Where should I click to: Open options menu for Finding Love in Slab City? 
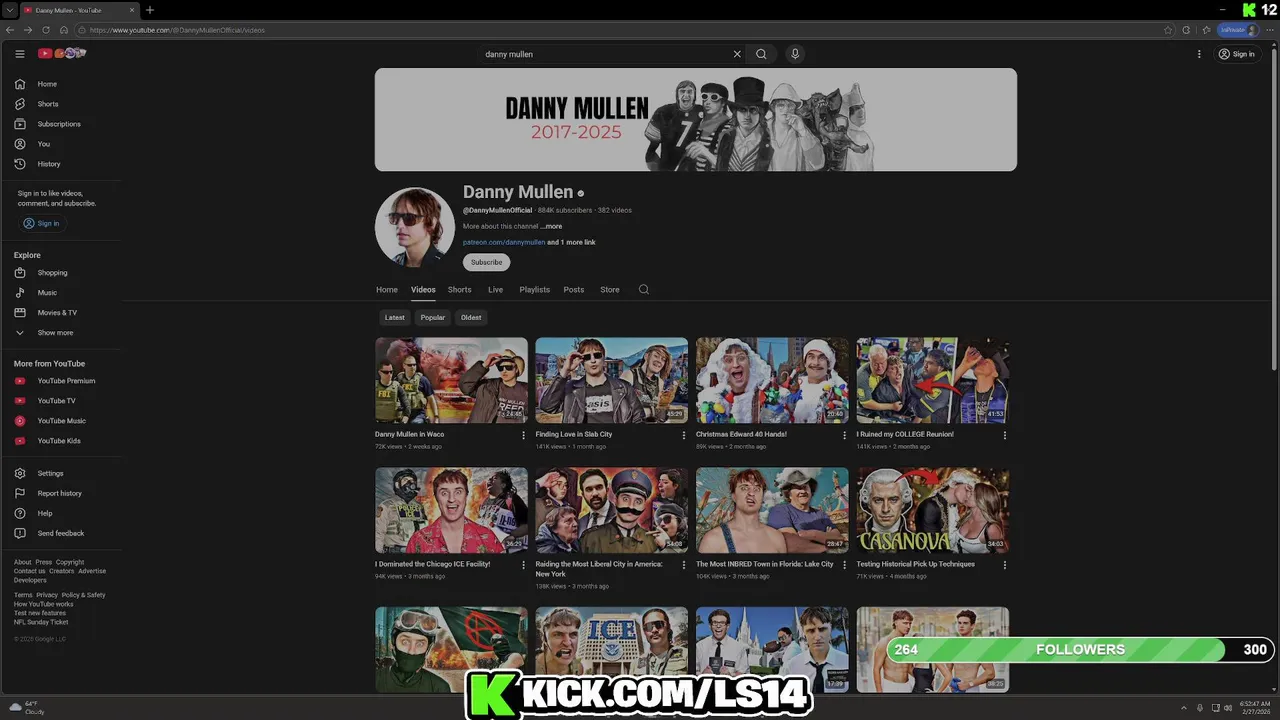click(x=684, y=435)
